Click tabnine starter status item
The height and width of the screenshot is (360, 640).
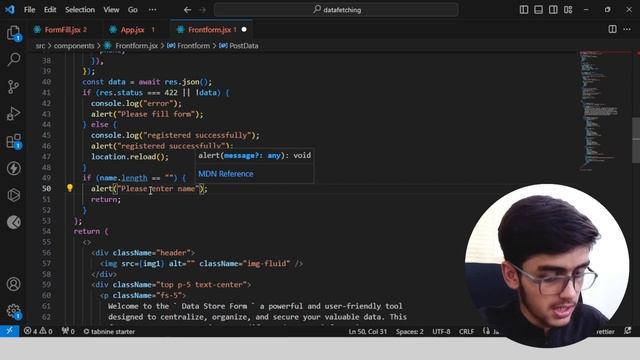pos(109,331)
